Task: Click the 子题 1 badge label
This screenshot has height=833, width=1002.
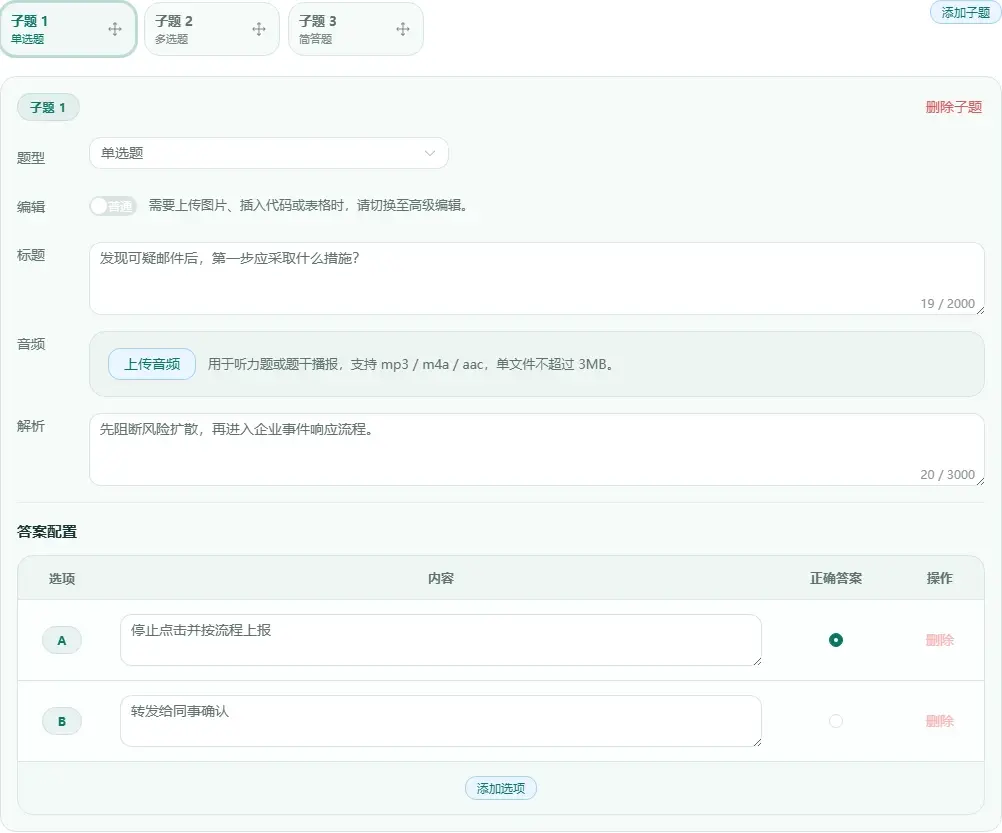Action: 48,107
